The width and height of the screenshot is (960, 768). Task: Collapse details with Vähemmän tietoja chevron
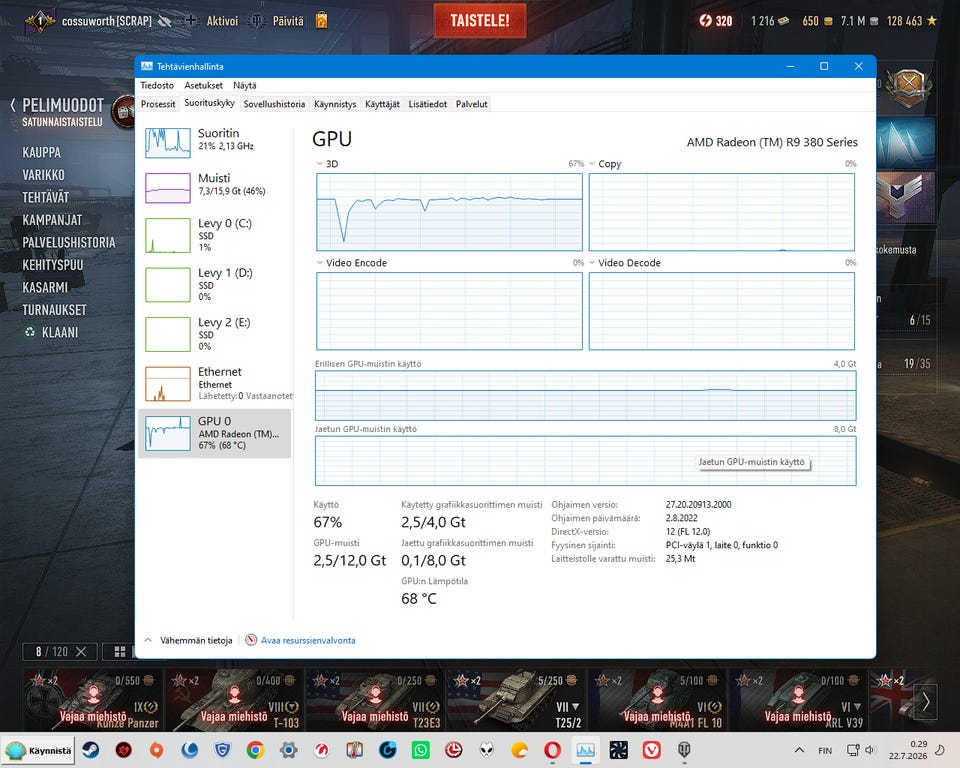[148, 640]
